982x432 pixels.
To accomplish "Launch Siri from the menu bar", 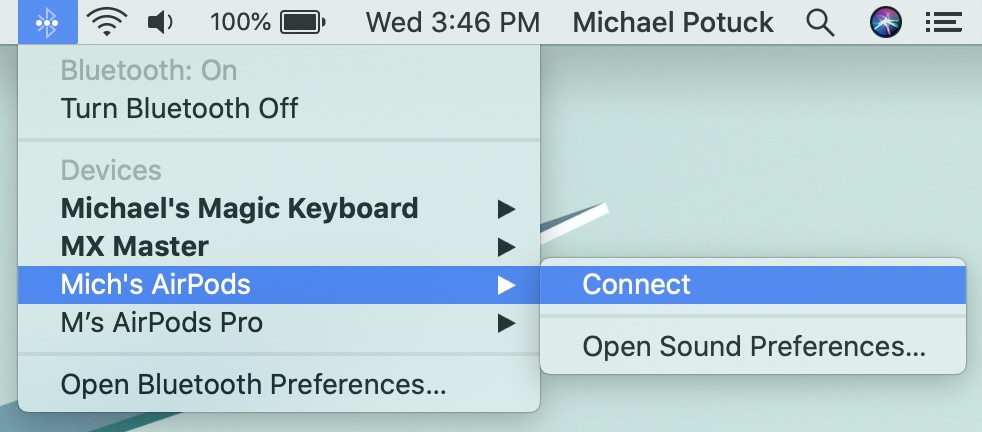I will [x=886, y=21].
